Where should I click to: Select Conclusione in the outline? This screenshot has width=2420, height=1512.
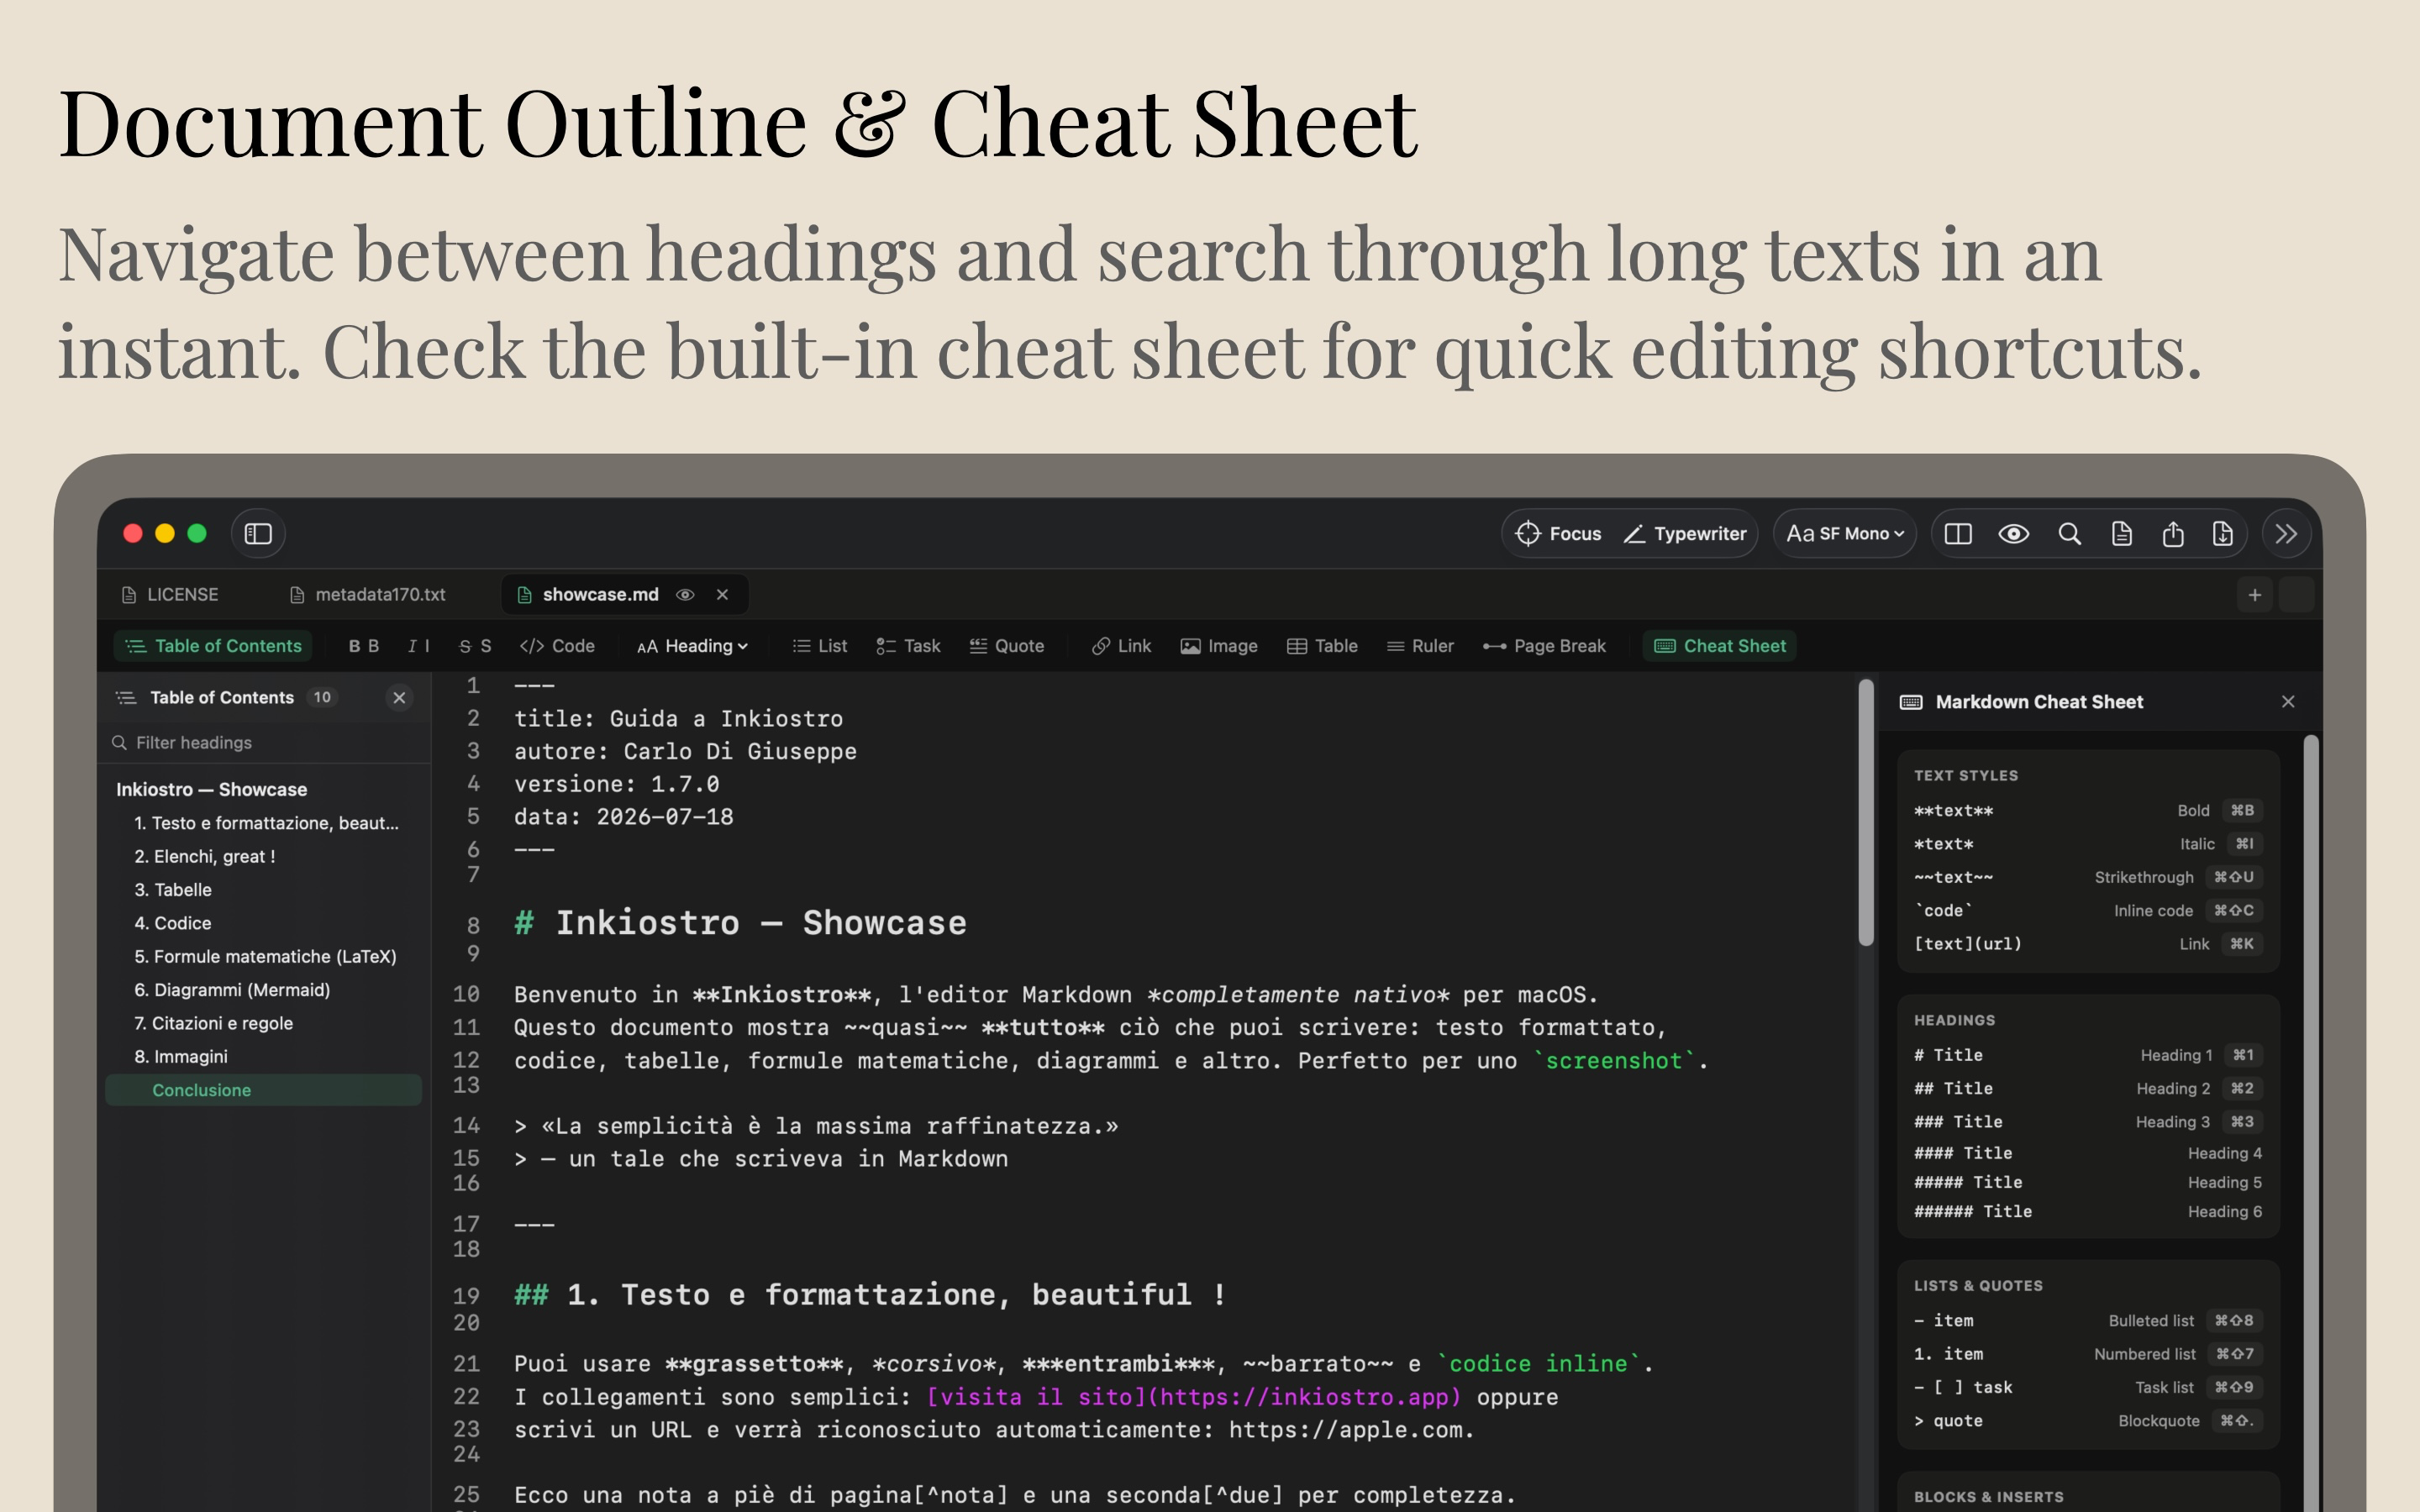(264, 1090)
